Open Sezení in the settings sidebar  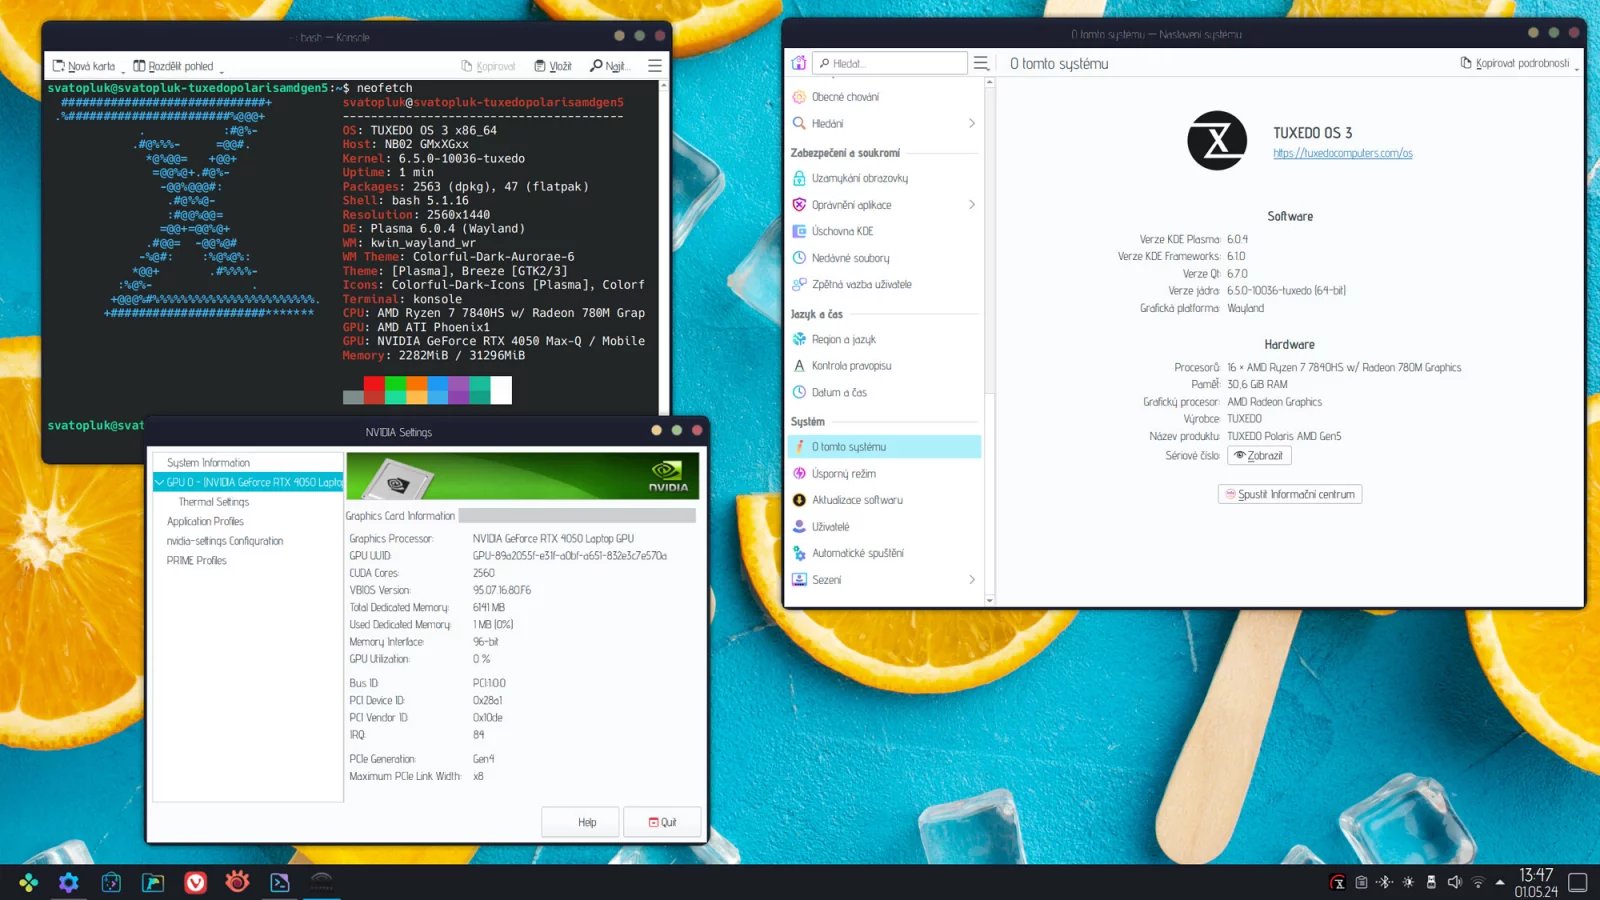tap(884, 580)
